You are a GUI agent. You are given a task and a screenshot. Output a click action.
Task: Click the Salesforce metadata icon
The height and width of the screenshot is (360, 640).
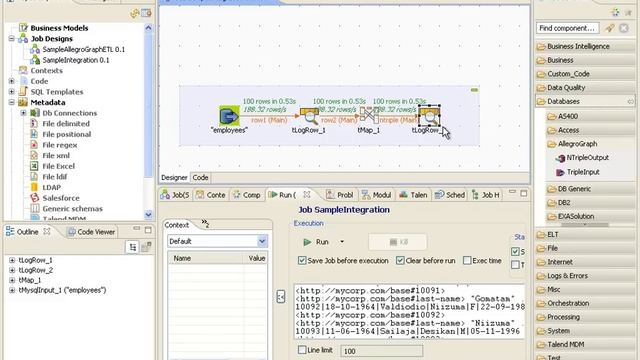tap(35, 198)
